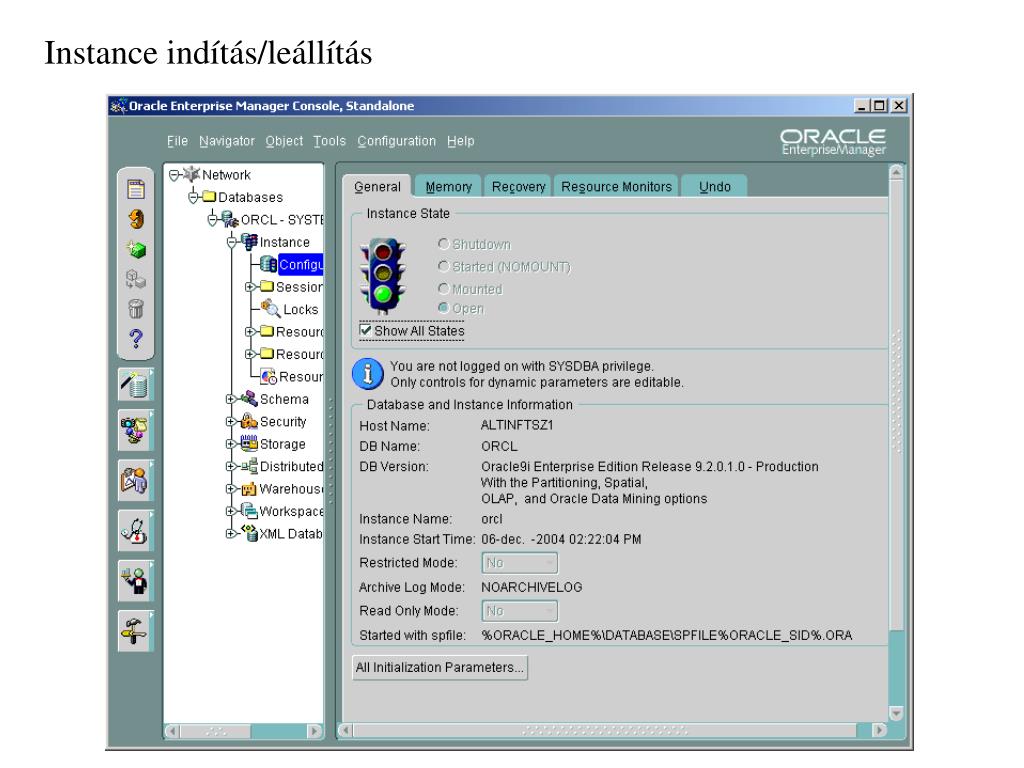
Task: Collapse the Instance tree node
Action: 231,242
